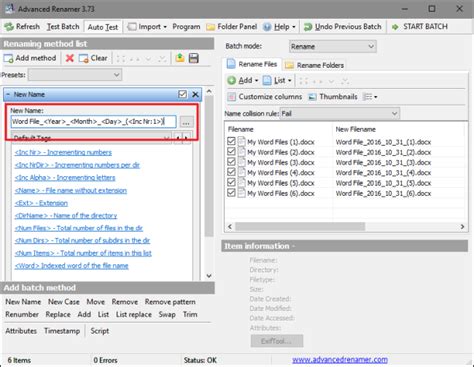Open the List dropdown menu
474x367 pixels.
277,80
